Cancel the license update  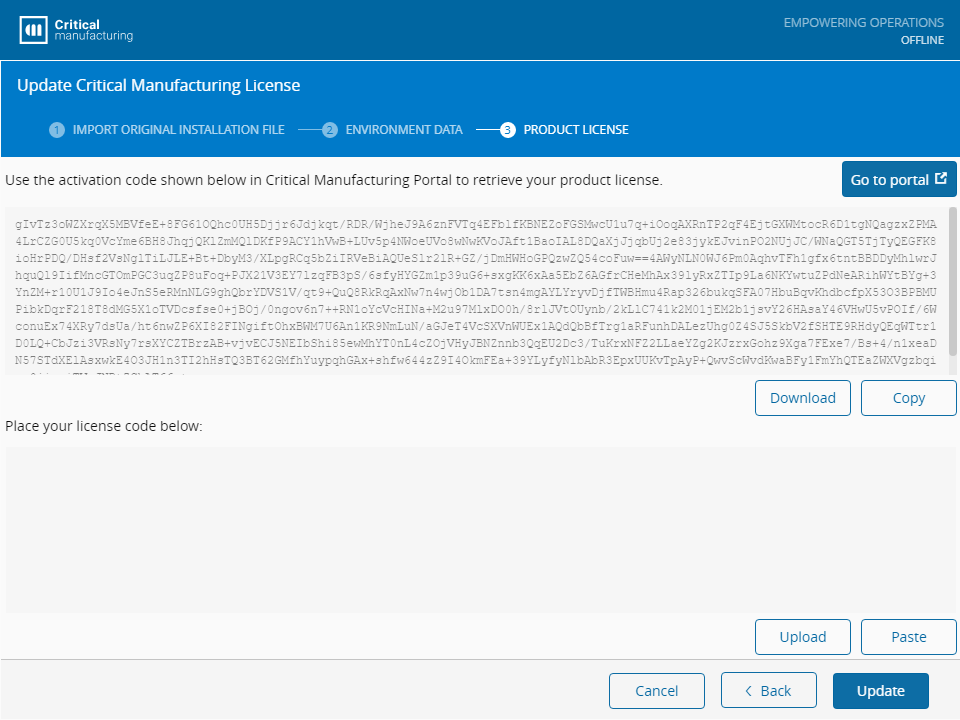point(656,691)
